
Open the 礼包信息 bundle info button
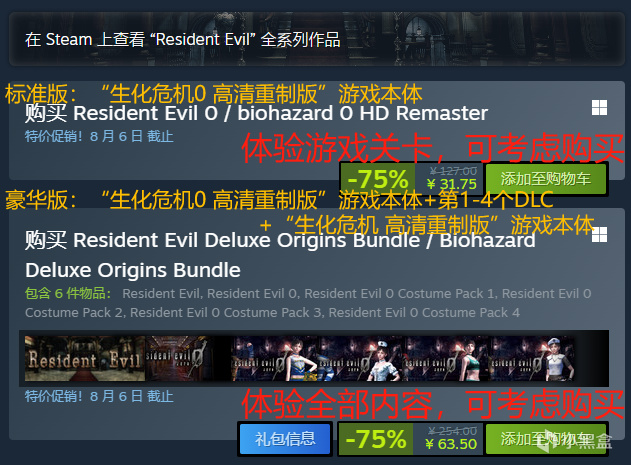coord(285,439)
